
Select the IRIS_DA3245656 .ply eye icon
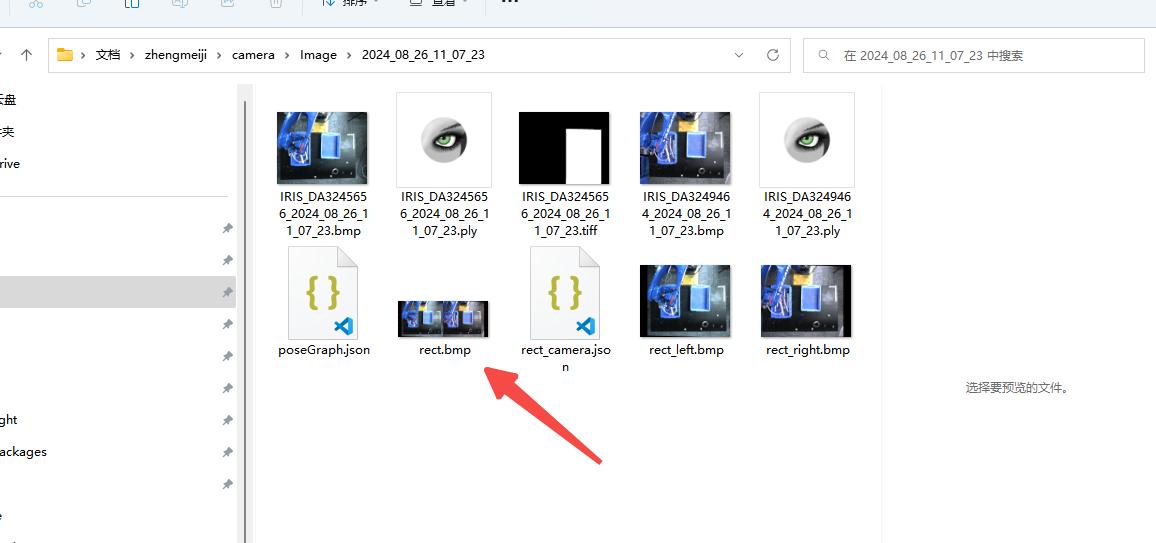(x=443, y=140)
